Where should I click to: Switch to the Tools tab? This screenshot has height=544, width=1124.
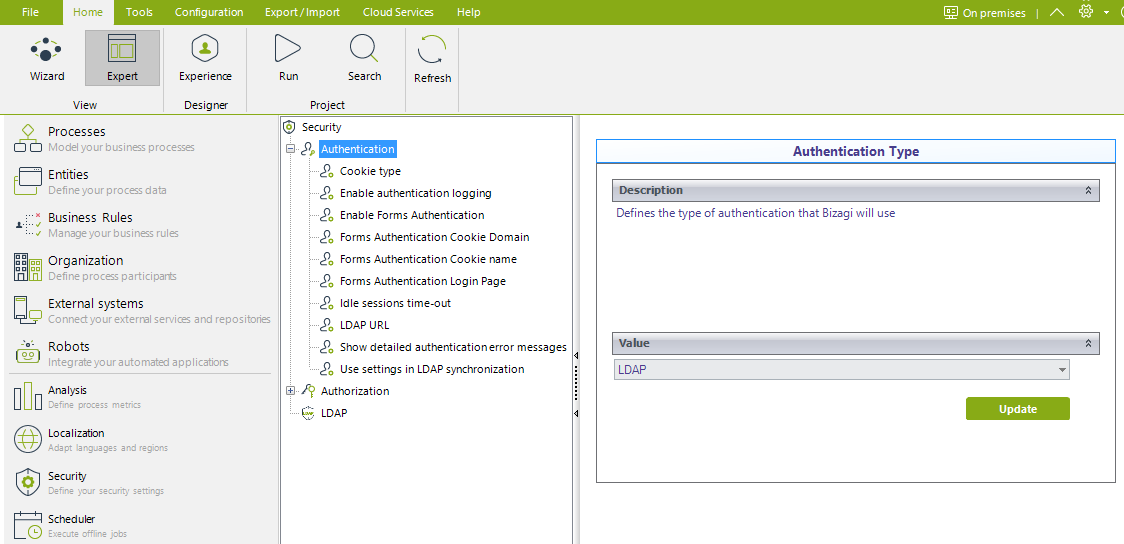(x=139, y=12)
